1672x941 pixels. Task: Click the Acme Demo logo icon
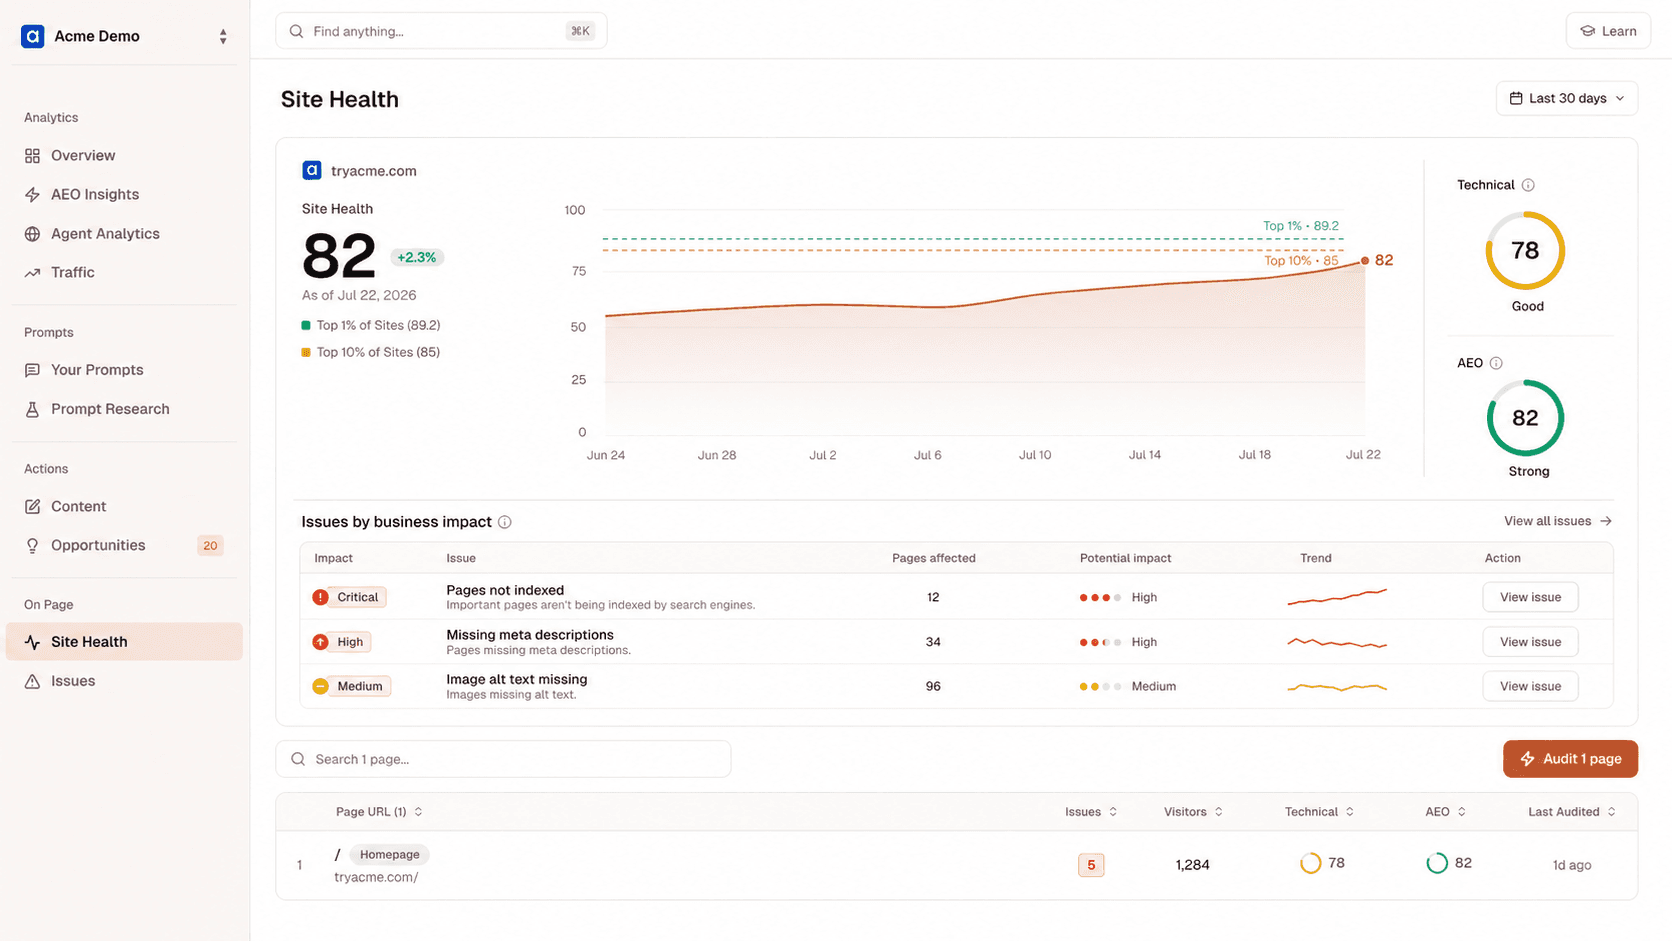tap(33, 36)
